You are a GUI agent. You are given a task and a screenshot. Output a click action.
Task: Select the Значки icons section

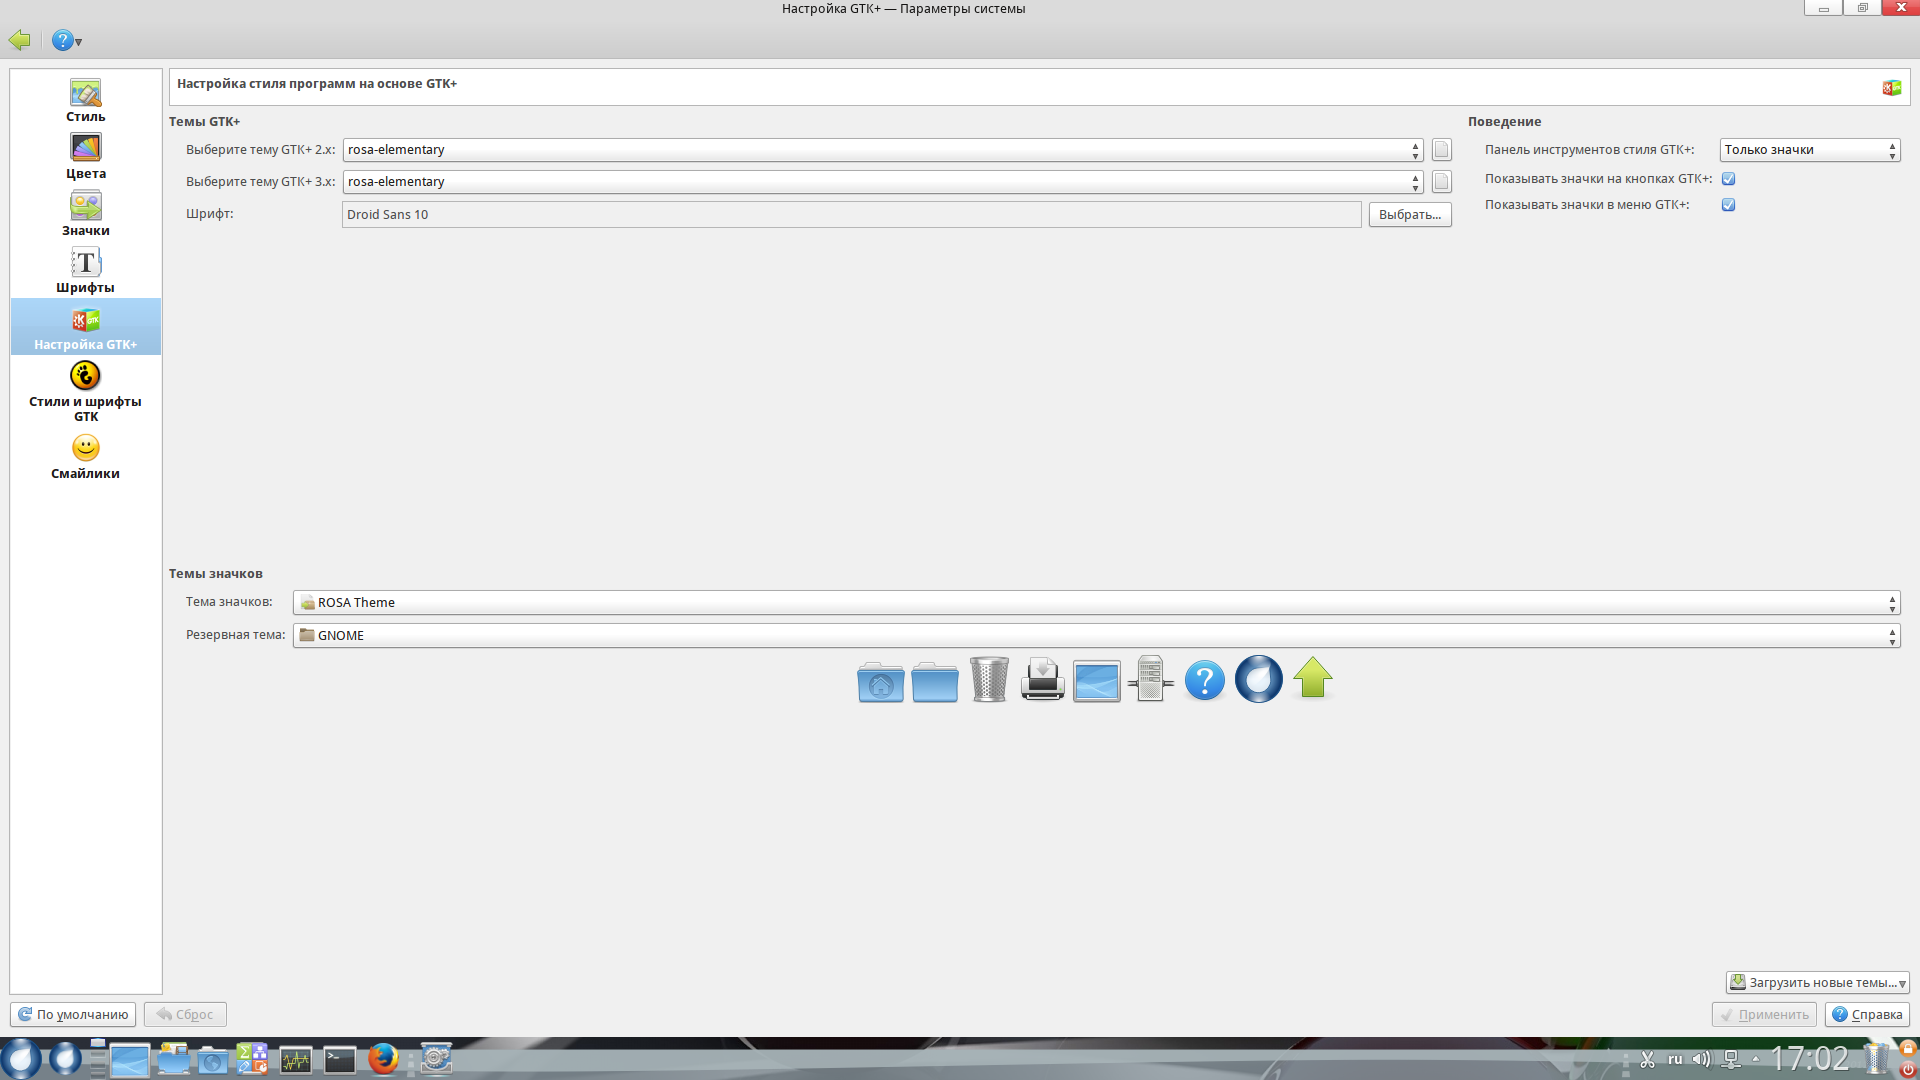tap(85, 214)
